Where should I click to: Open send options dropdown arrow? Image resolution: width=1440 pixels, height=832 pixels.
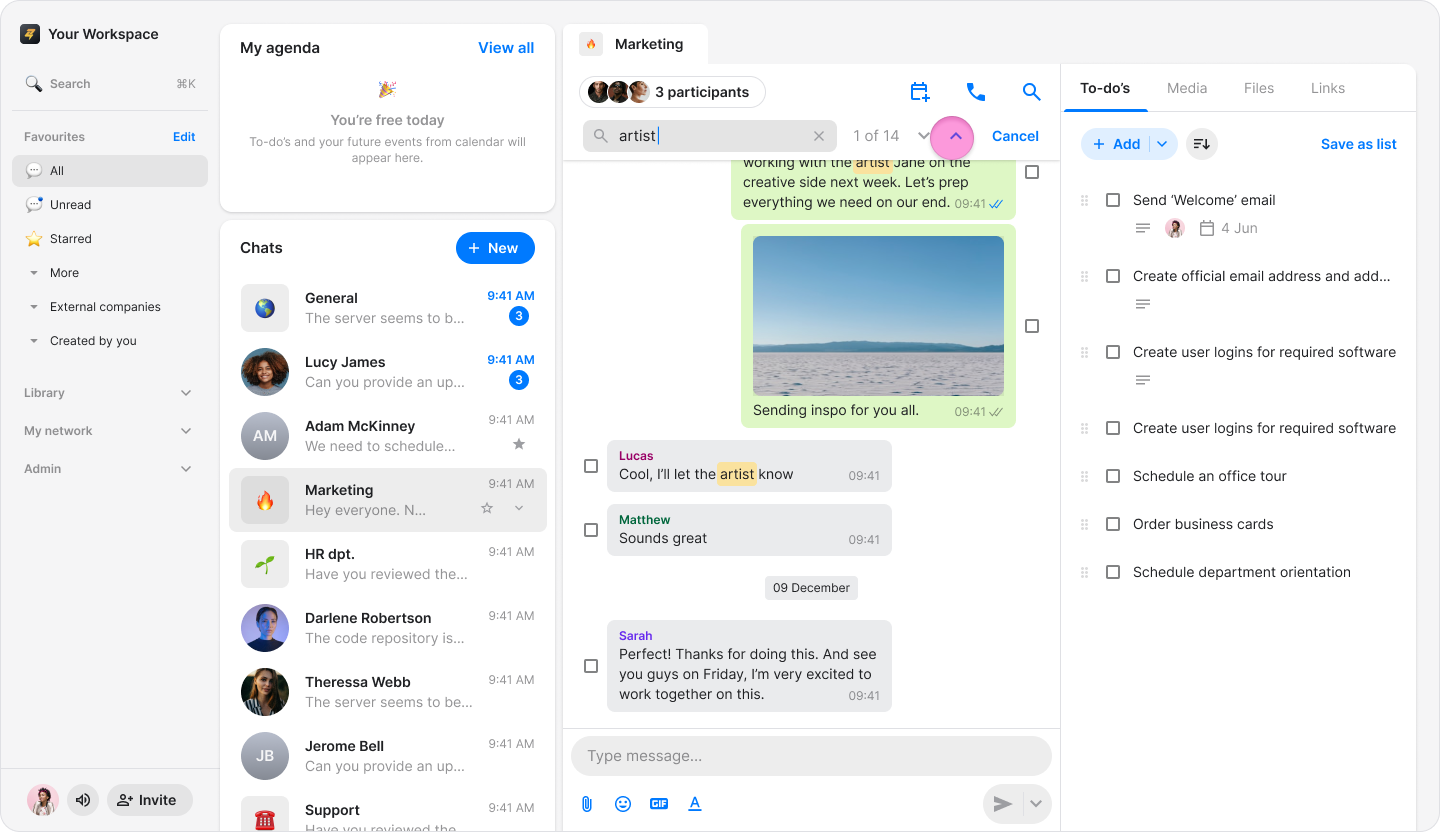[1036, 804]
